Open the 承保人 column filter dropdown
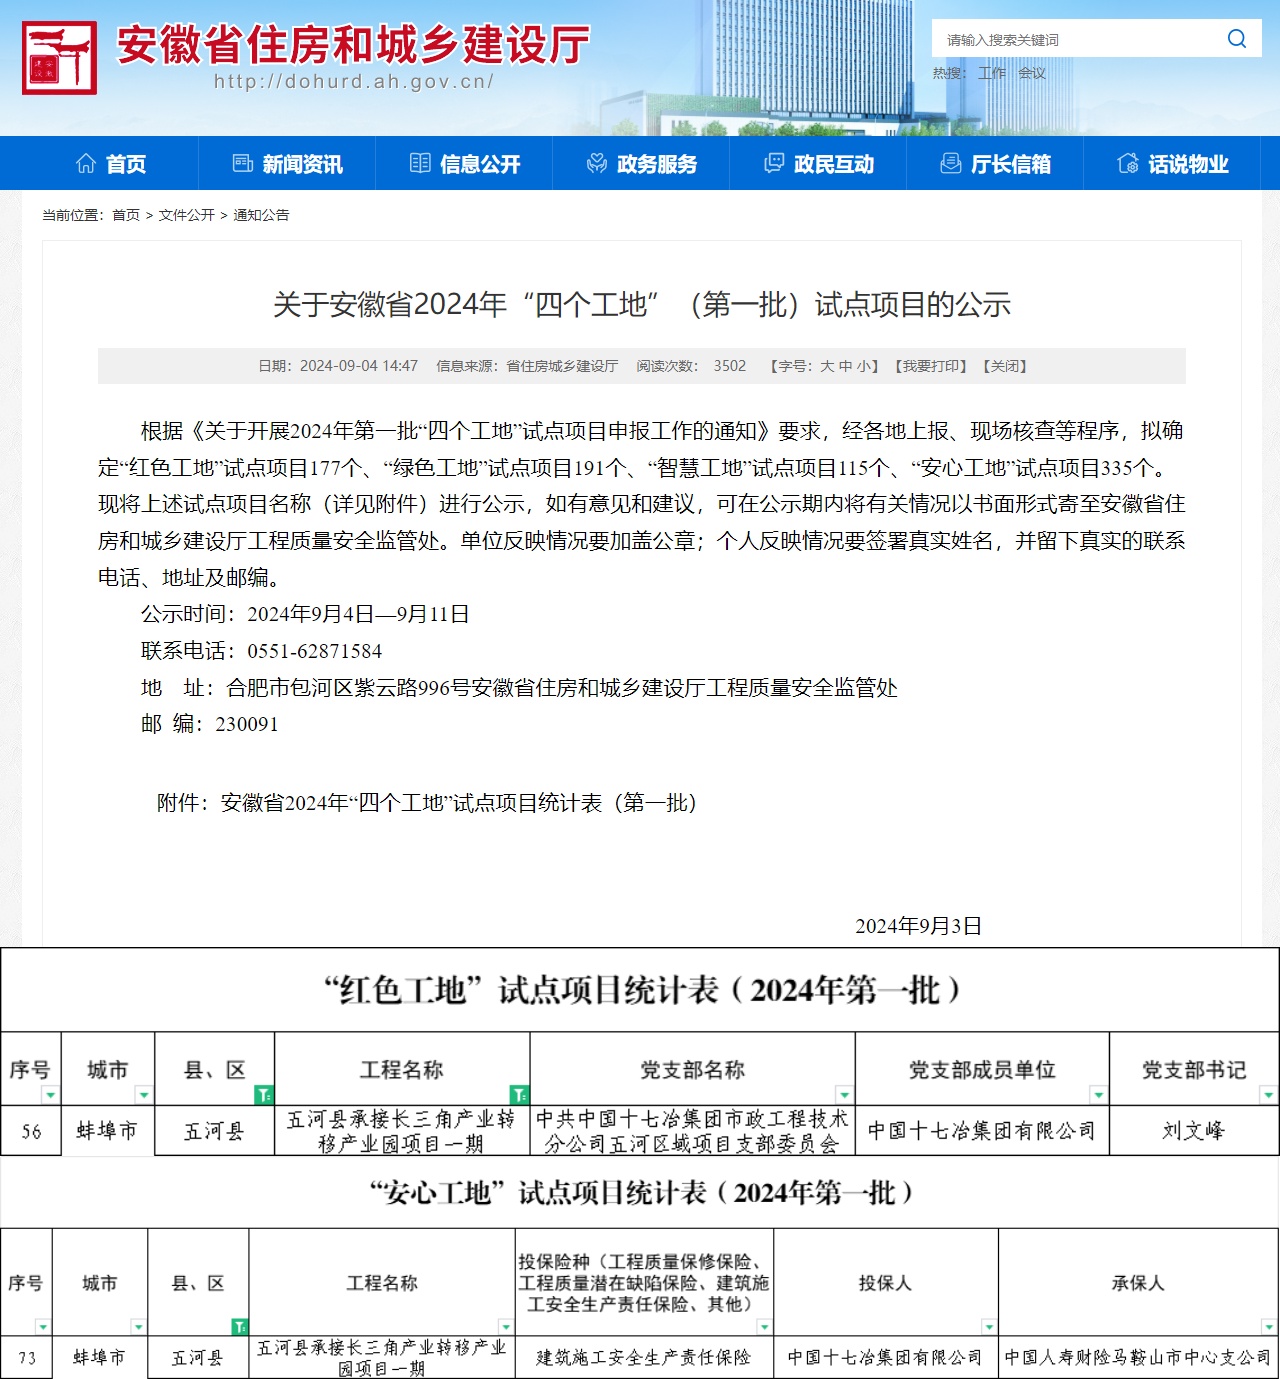1280x1379 pixels. pyautogui.click(x=1268, y=1326)
